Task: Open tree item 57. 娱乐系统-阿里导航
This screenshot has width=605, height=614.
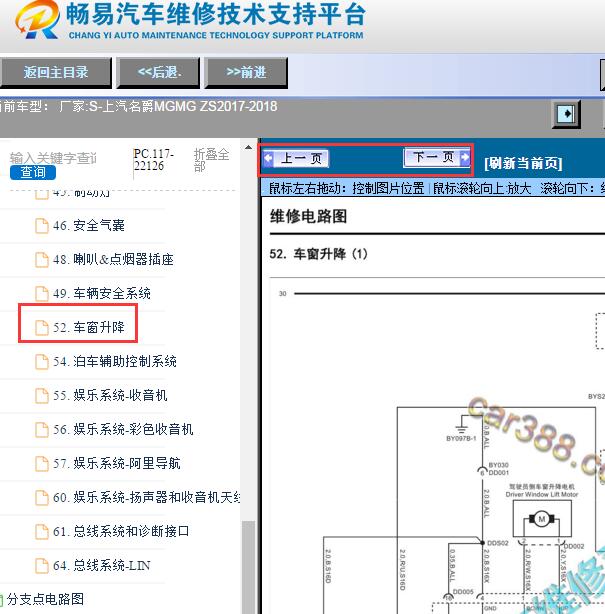Action: [x=117, y=464]
